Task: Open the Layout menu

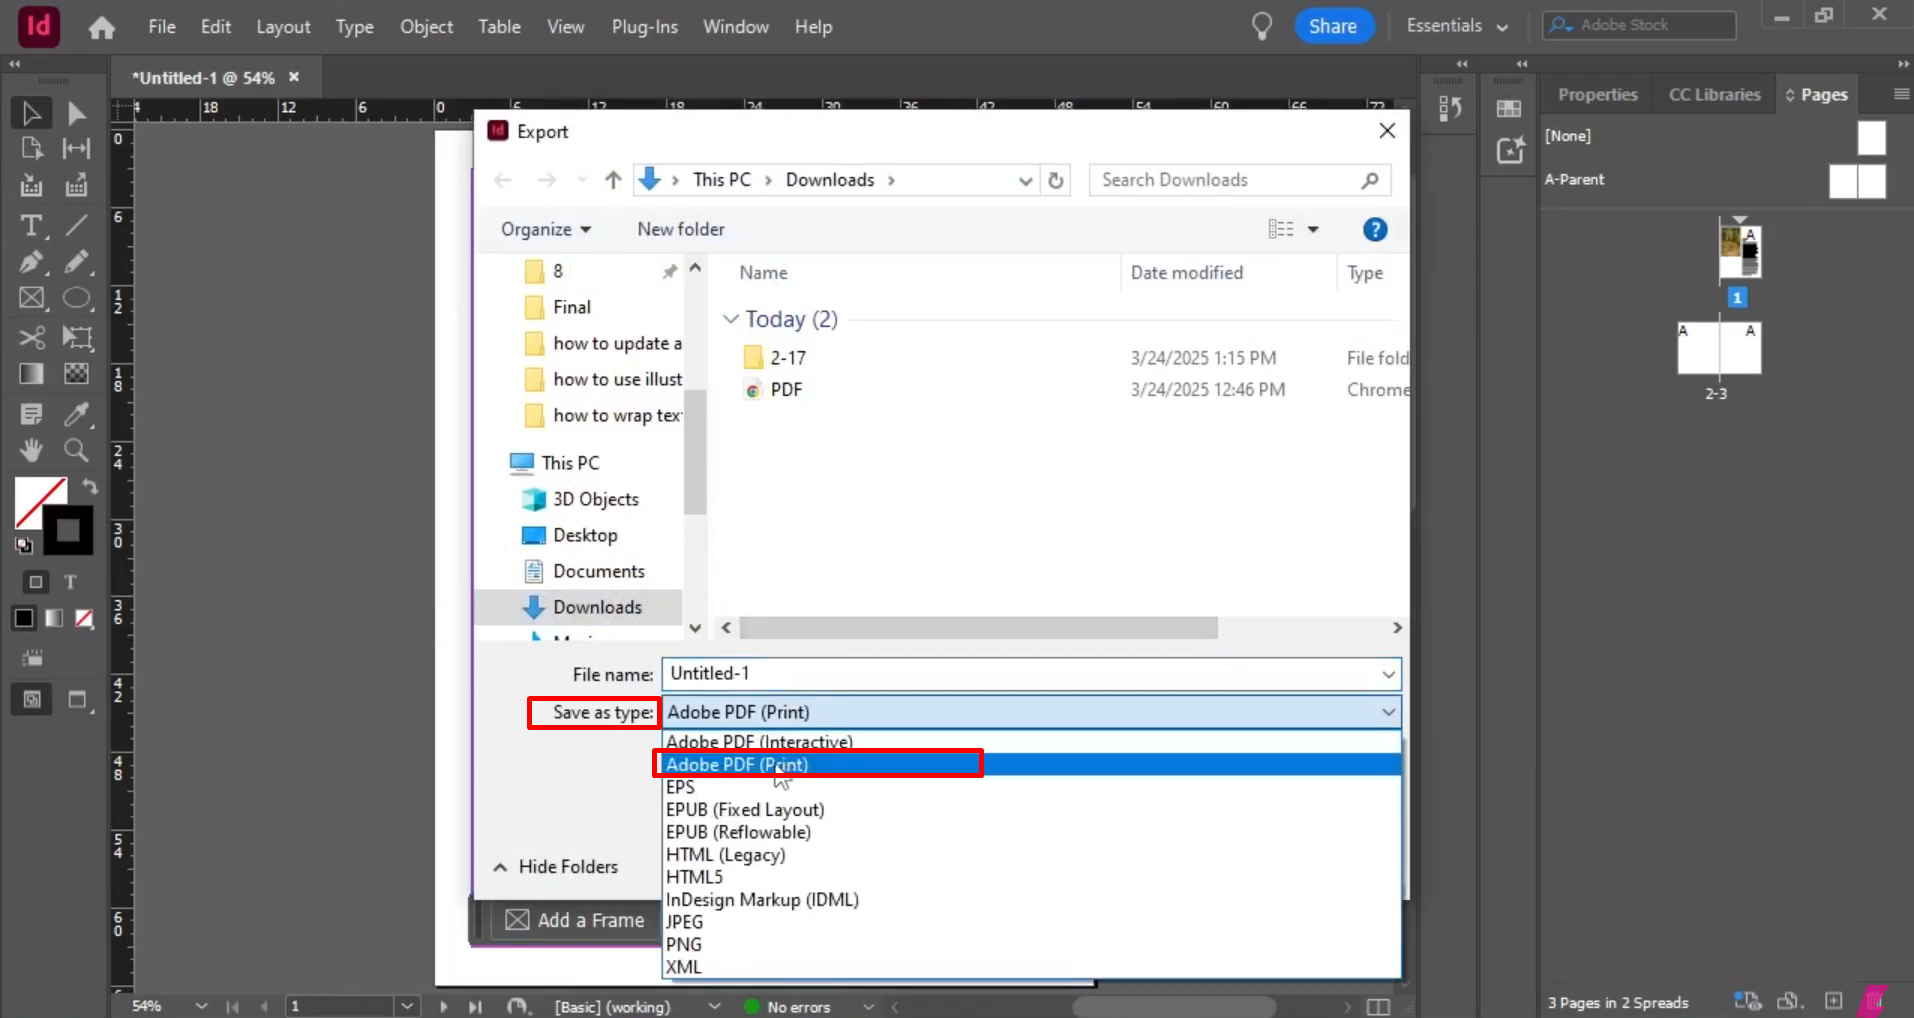Action: [x=283, y=27]
